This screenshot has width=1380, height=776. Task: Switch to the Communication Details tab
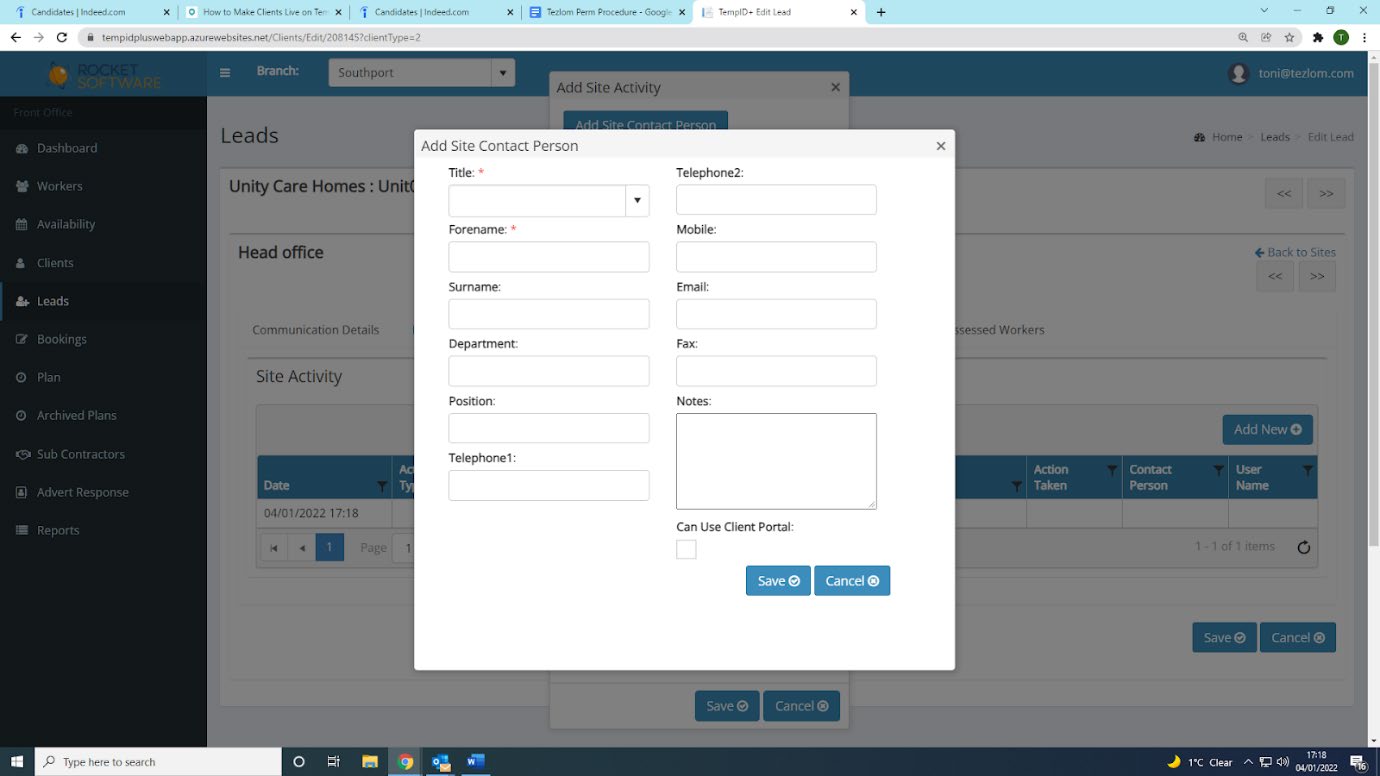coord(315,329)
